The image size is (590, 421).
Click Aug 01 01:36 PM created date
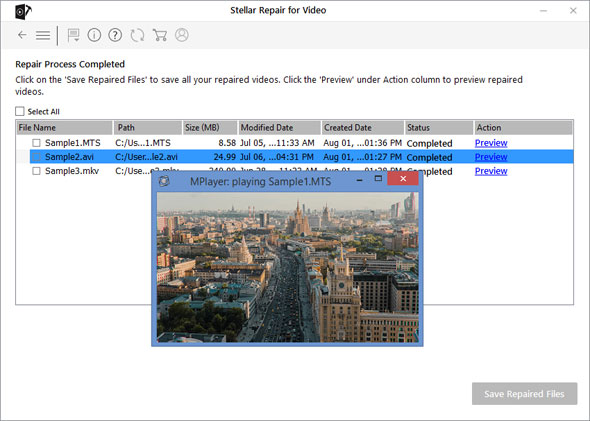tap(363, 143)
